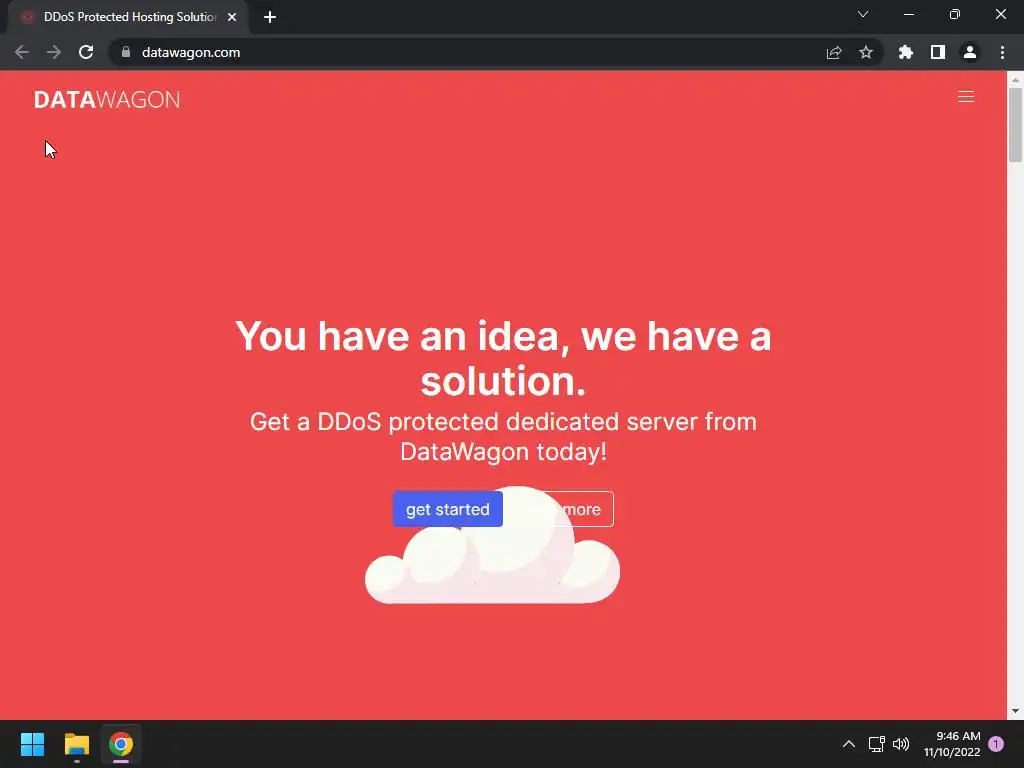Open the Chrome extensions puzzle icon
This screenshot has width=1024, height=768.
pos(905,52)
